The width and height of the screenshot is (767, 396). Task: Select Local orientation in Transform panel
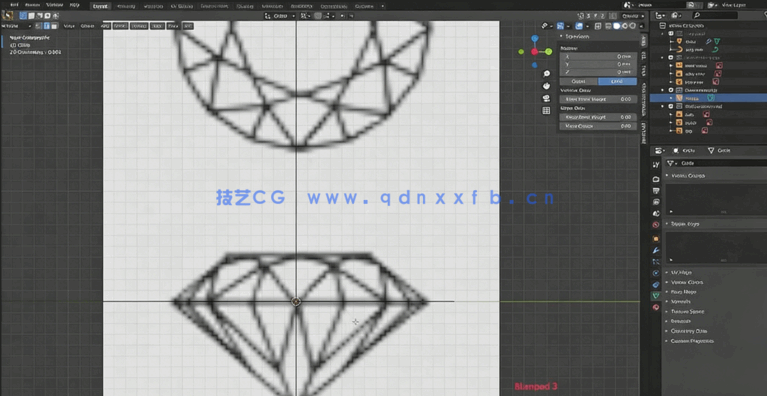click(617, 81)
